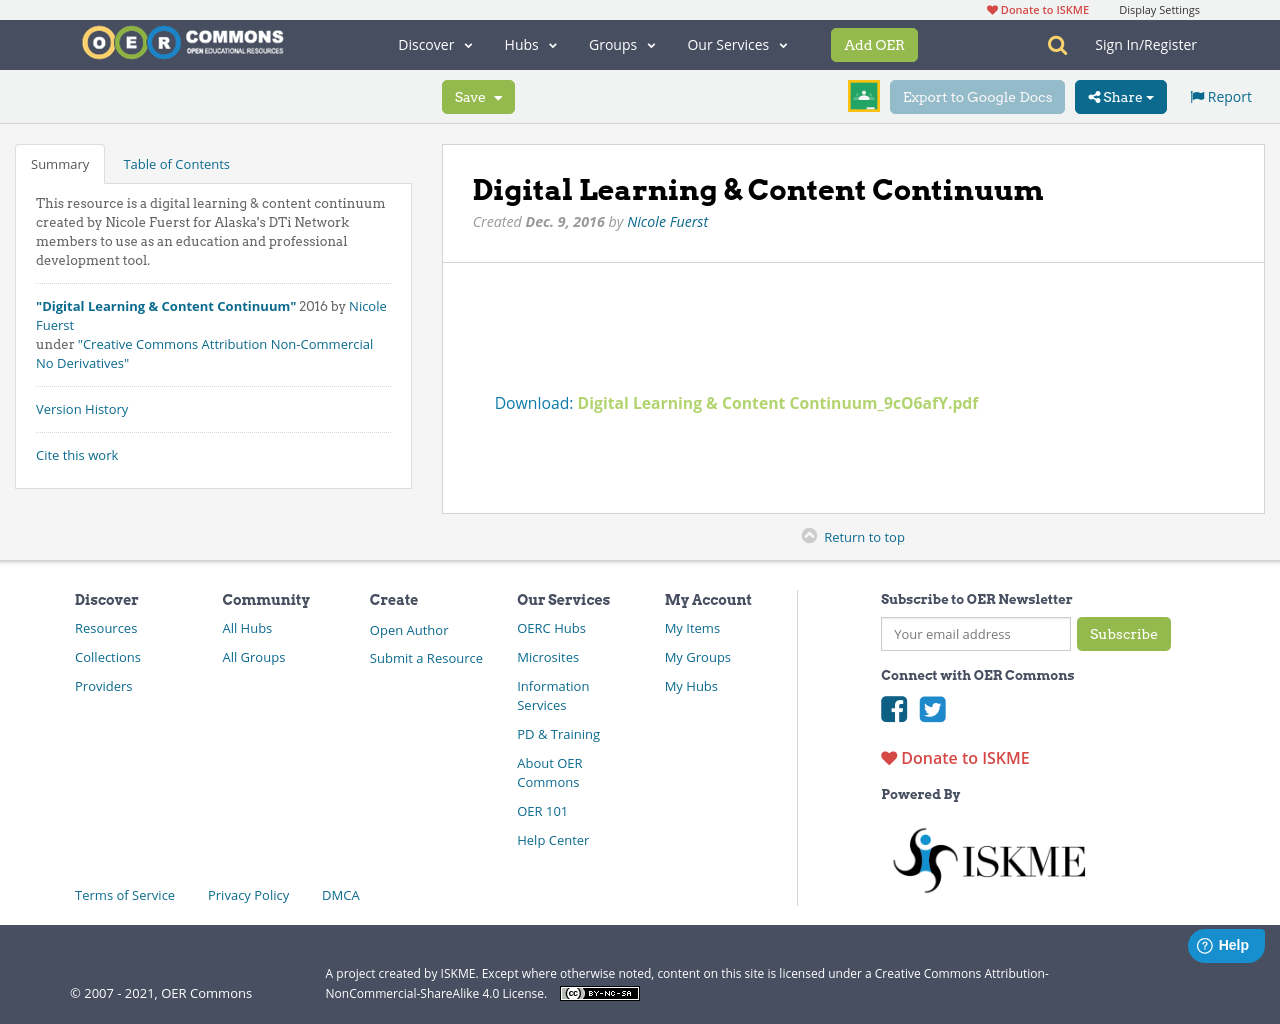The image size is (1280, 1024).
Task: Expand the Share dropdown
Action: pyautogui.click(x=1120, y=96)
